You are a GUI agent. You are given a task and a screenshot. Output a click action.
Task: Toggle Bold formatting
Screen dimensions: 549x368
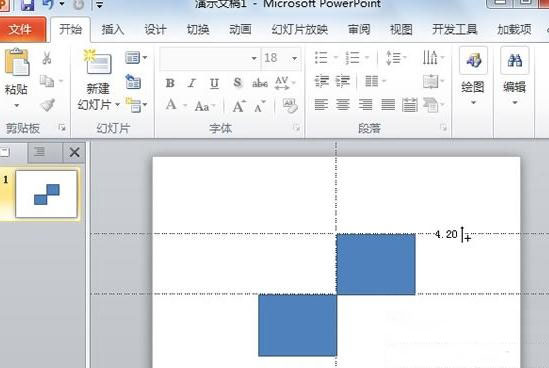[170, 83]
